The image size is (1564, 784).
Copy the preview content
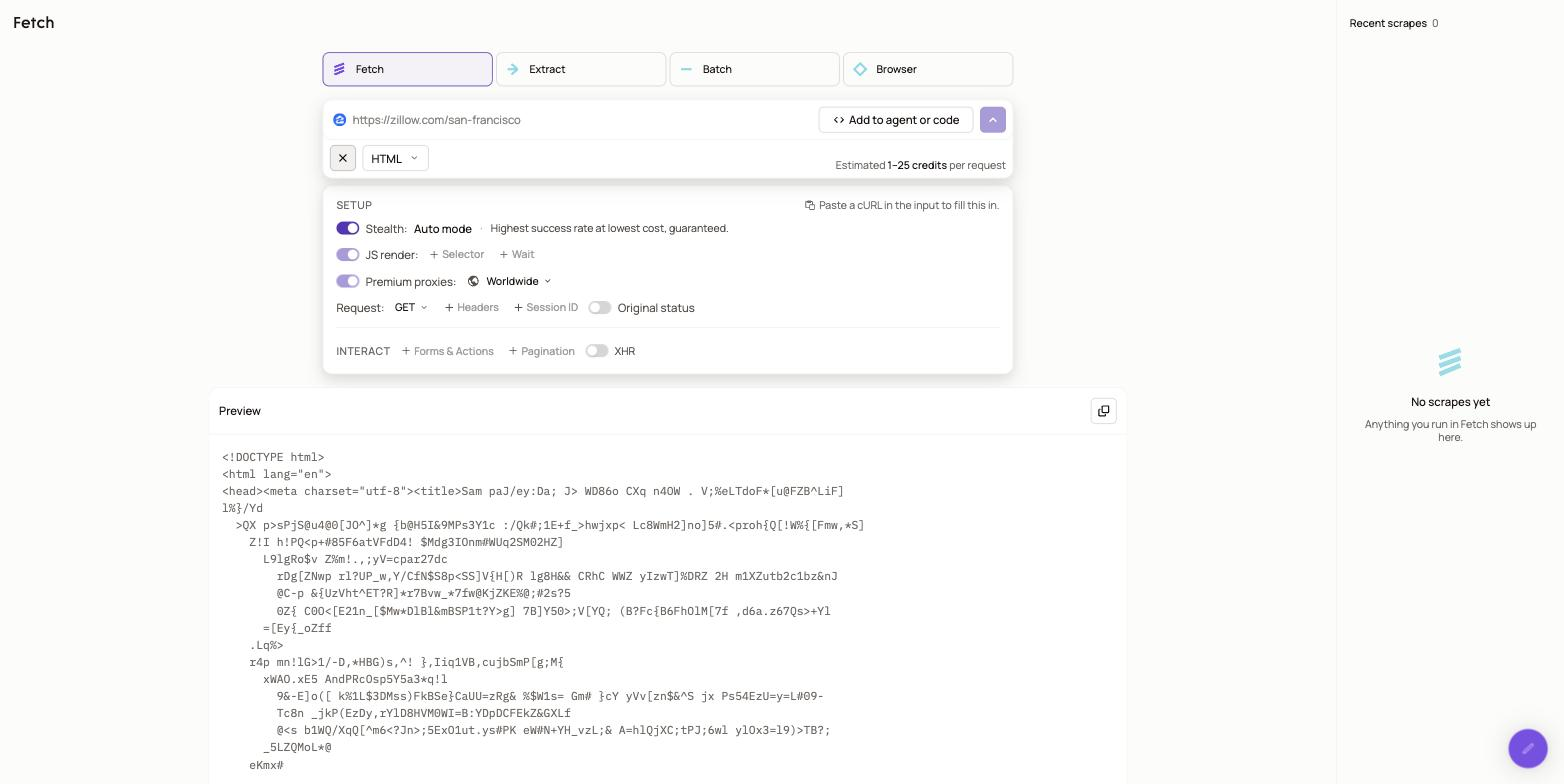click(x=1104, y=411)
